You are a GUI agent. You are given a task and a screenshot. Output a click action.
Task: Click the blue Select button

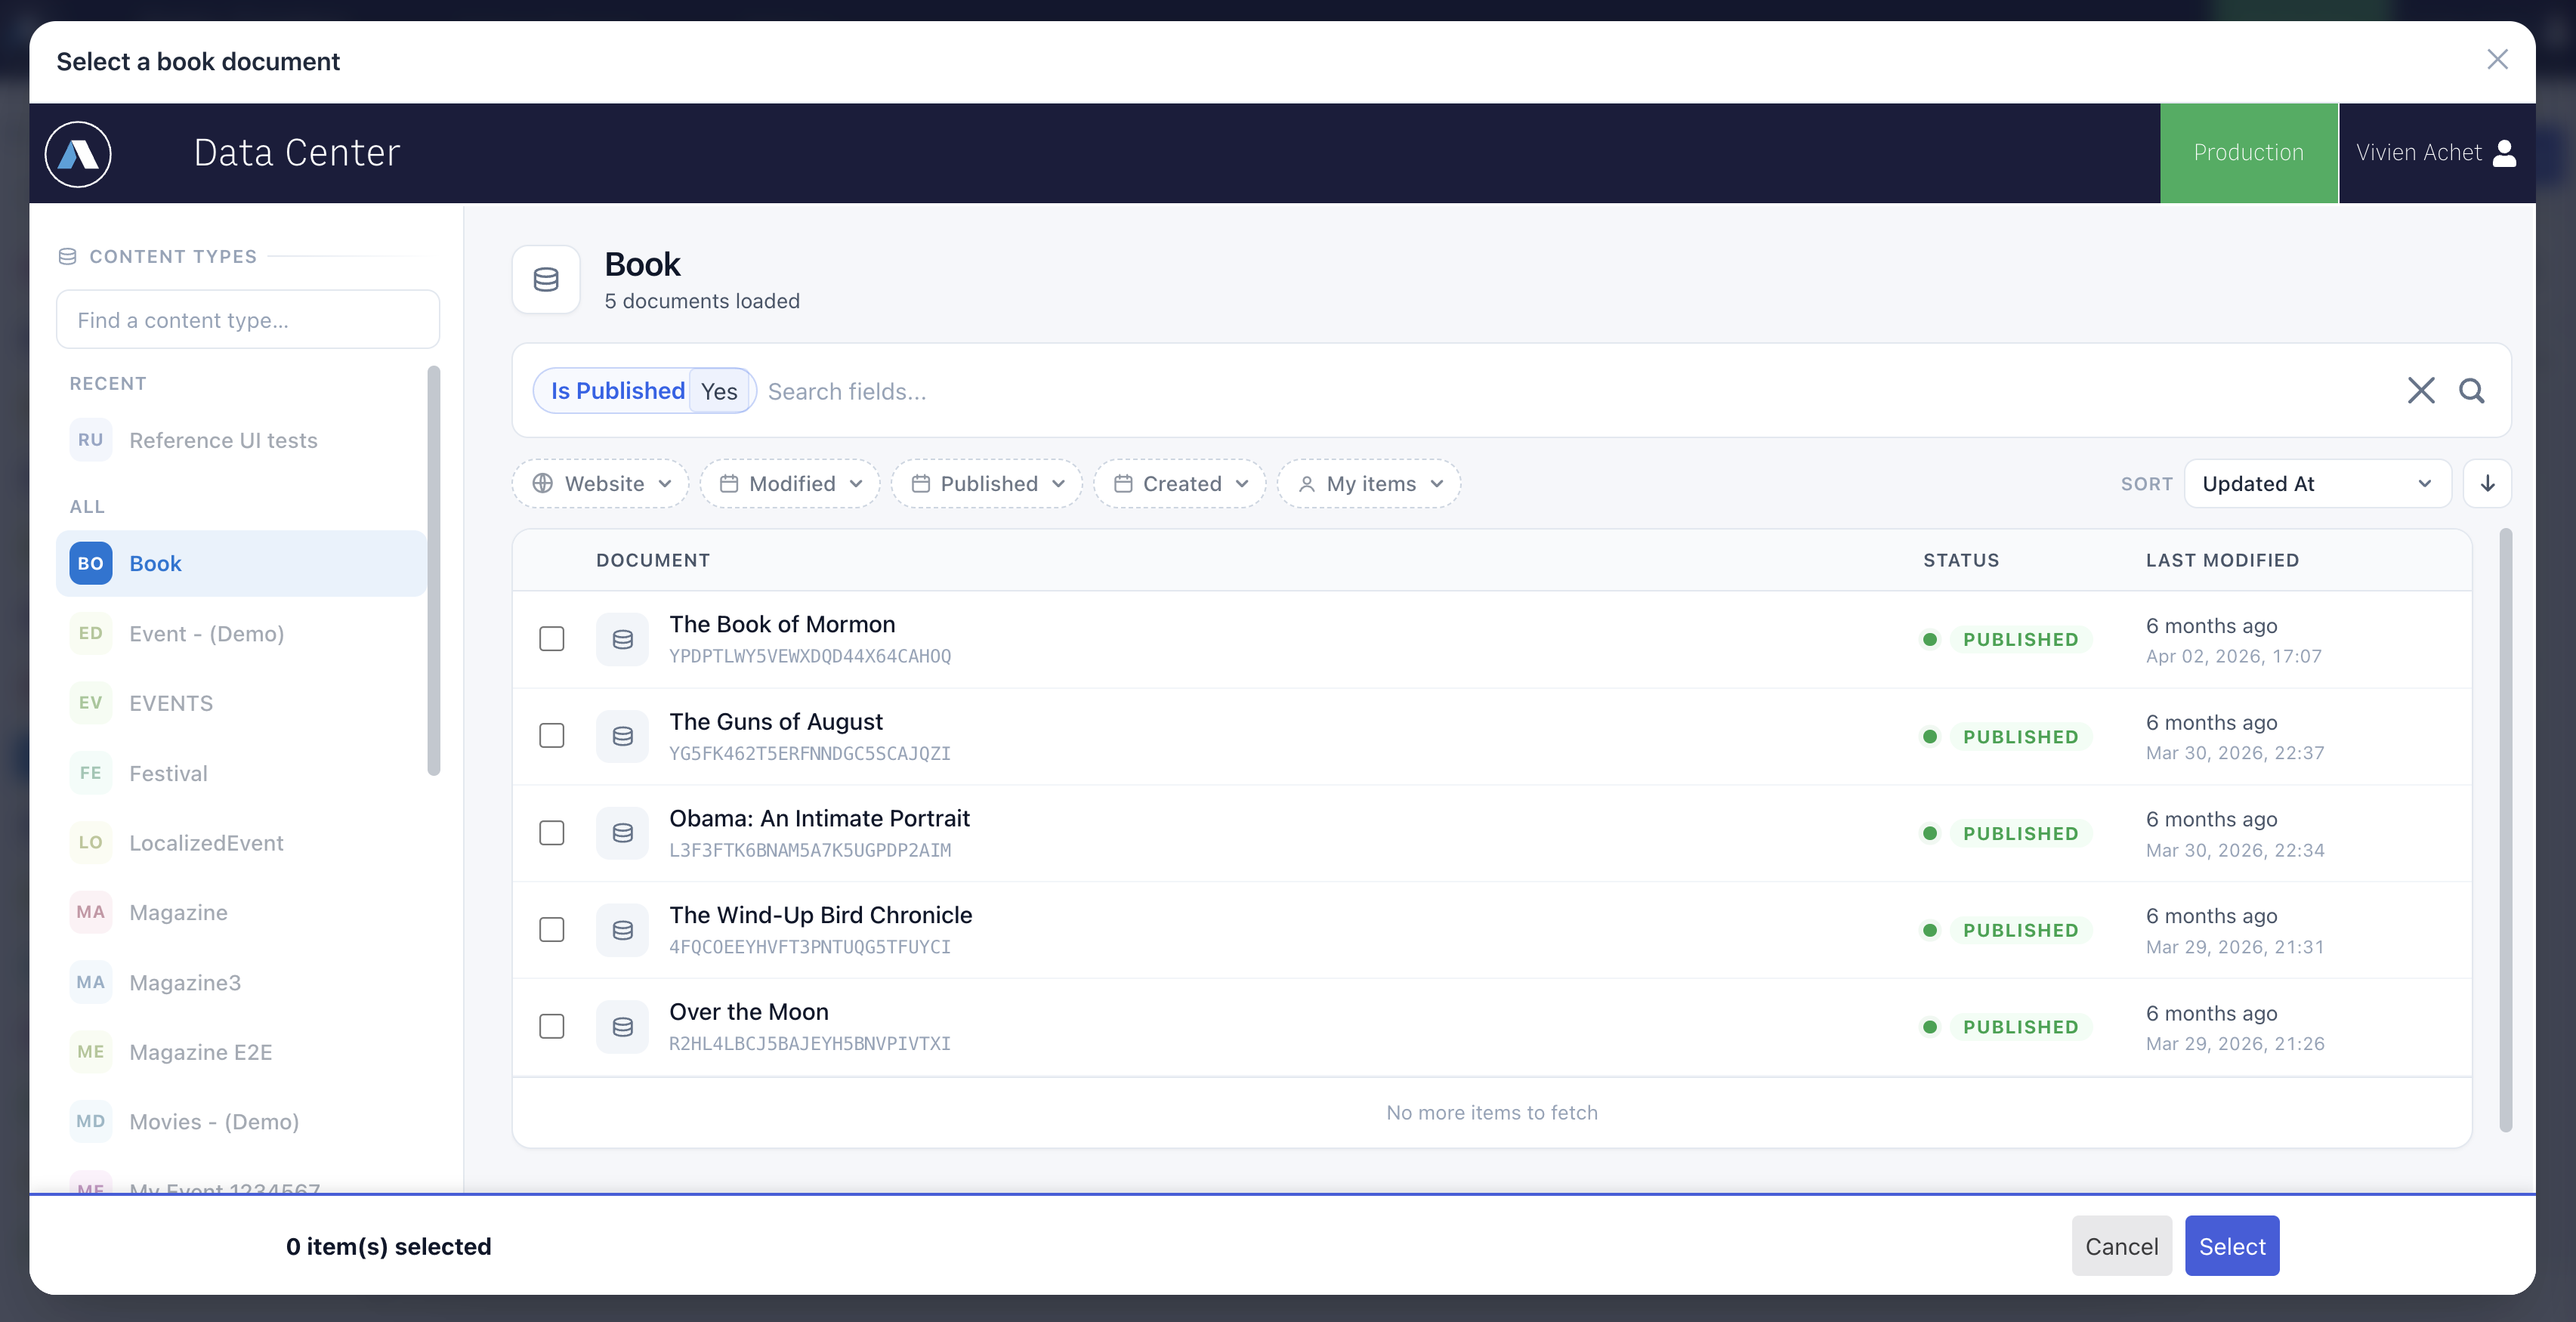coord(2232,1246)
